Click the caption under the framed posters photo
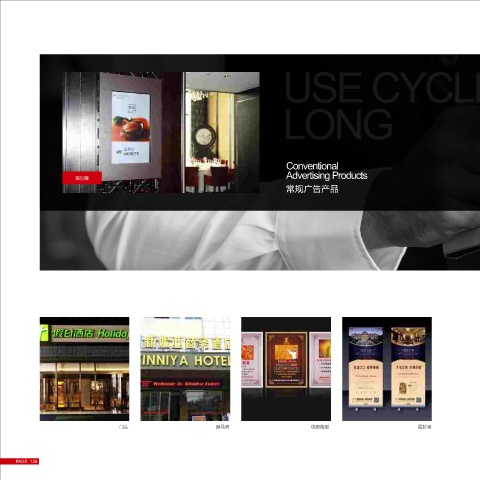 tap(320, 427)
